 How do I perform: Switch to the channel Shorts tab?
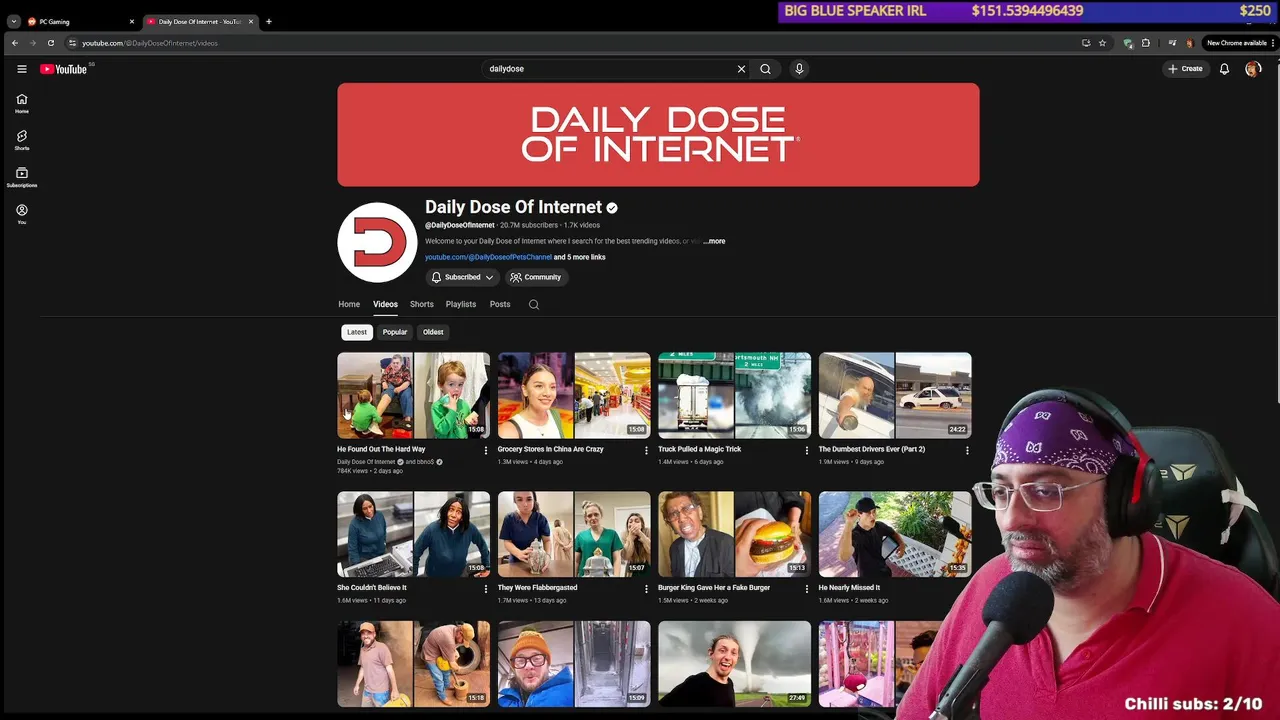[x=422, y=304]
